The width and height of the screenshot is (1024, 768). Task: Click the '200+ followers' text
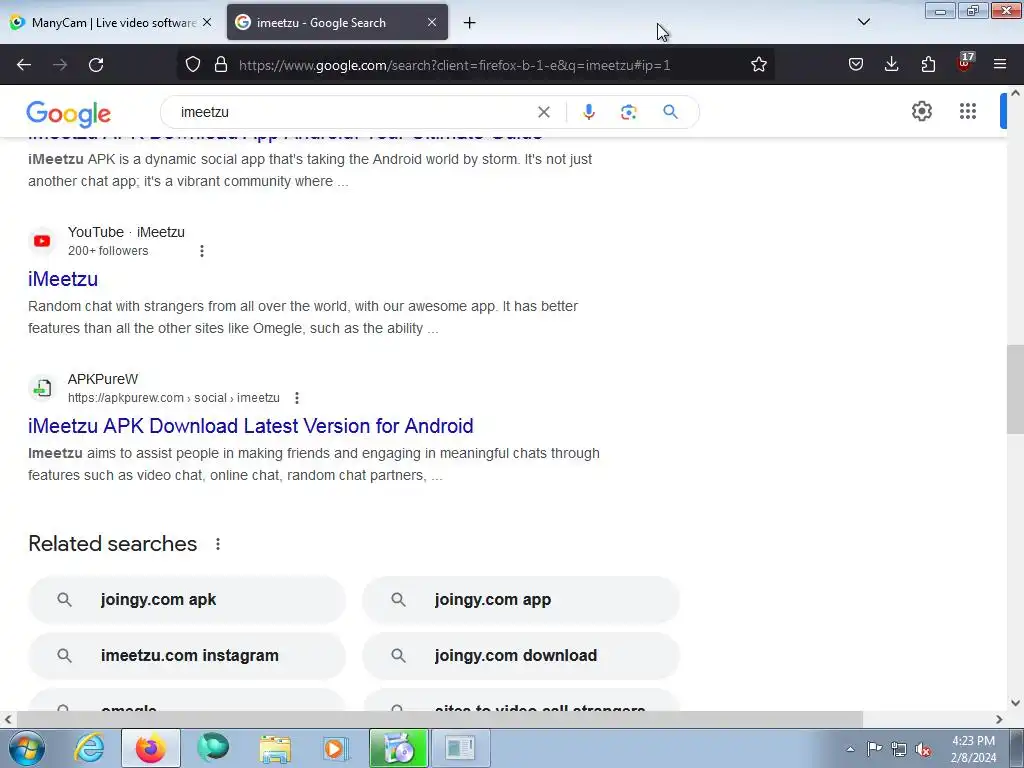point(108,251)
